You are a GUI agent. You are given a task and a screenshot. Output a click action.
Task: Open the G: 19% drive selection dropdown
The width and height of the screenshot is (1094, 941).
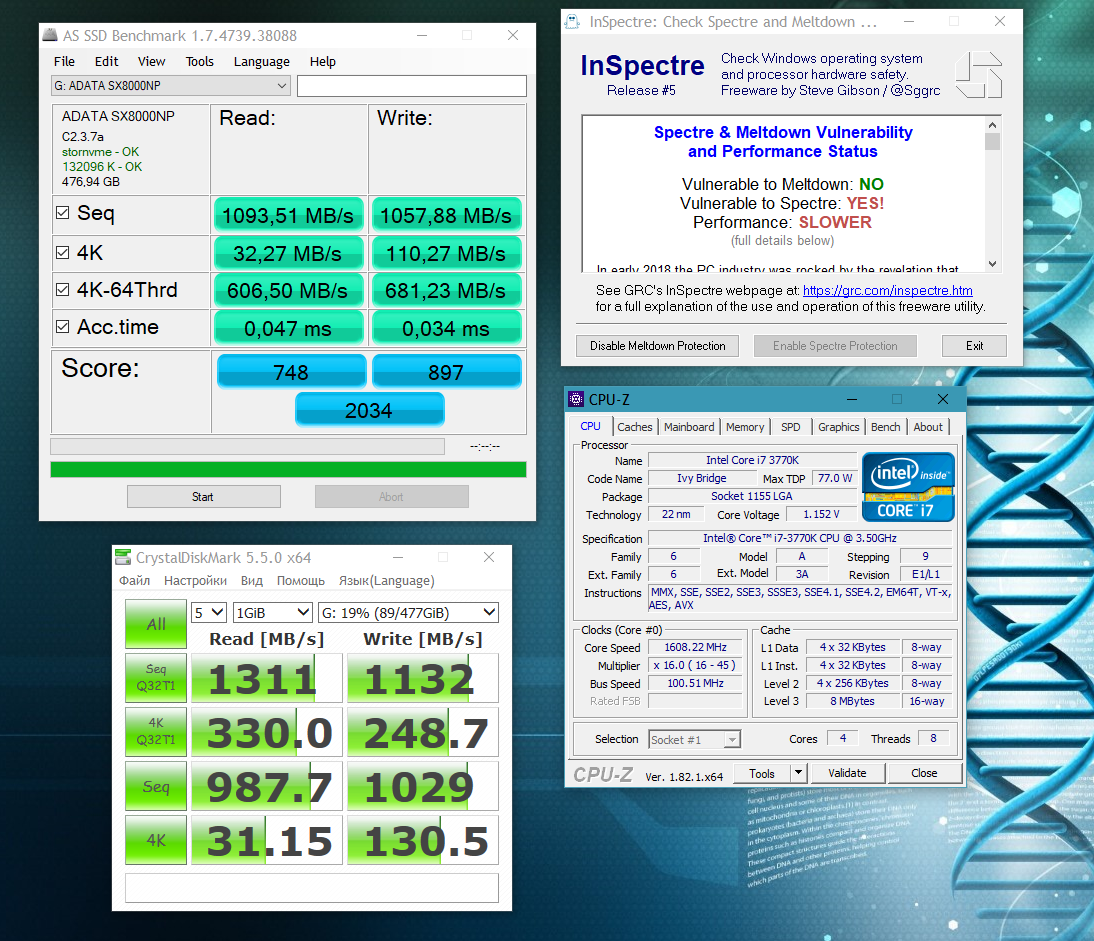click(408, 612)
